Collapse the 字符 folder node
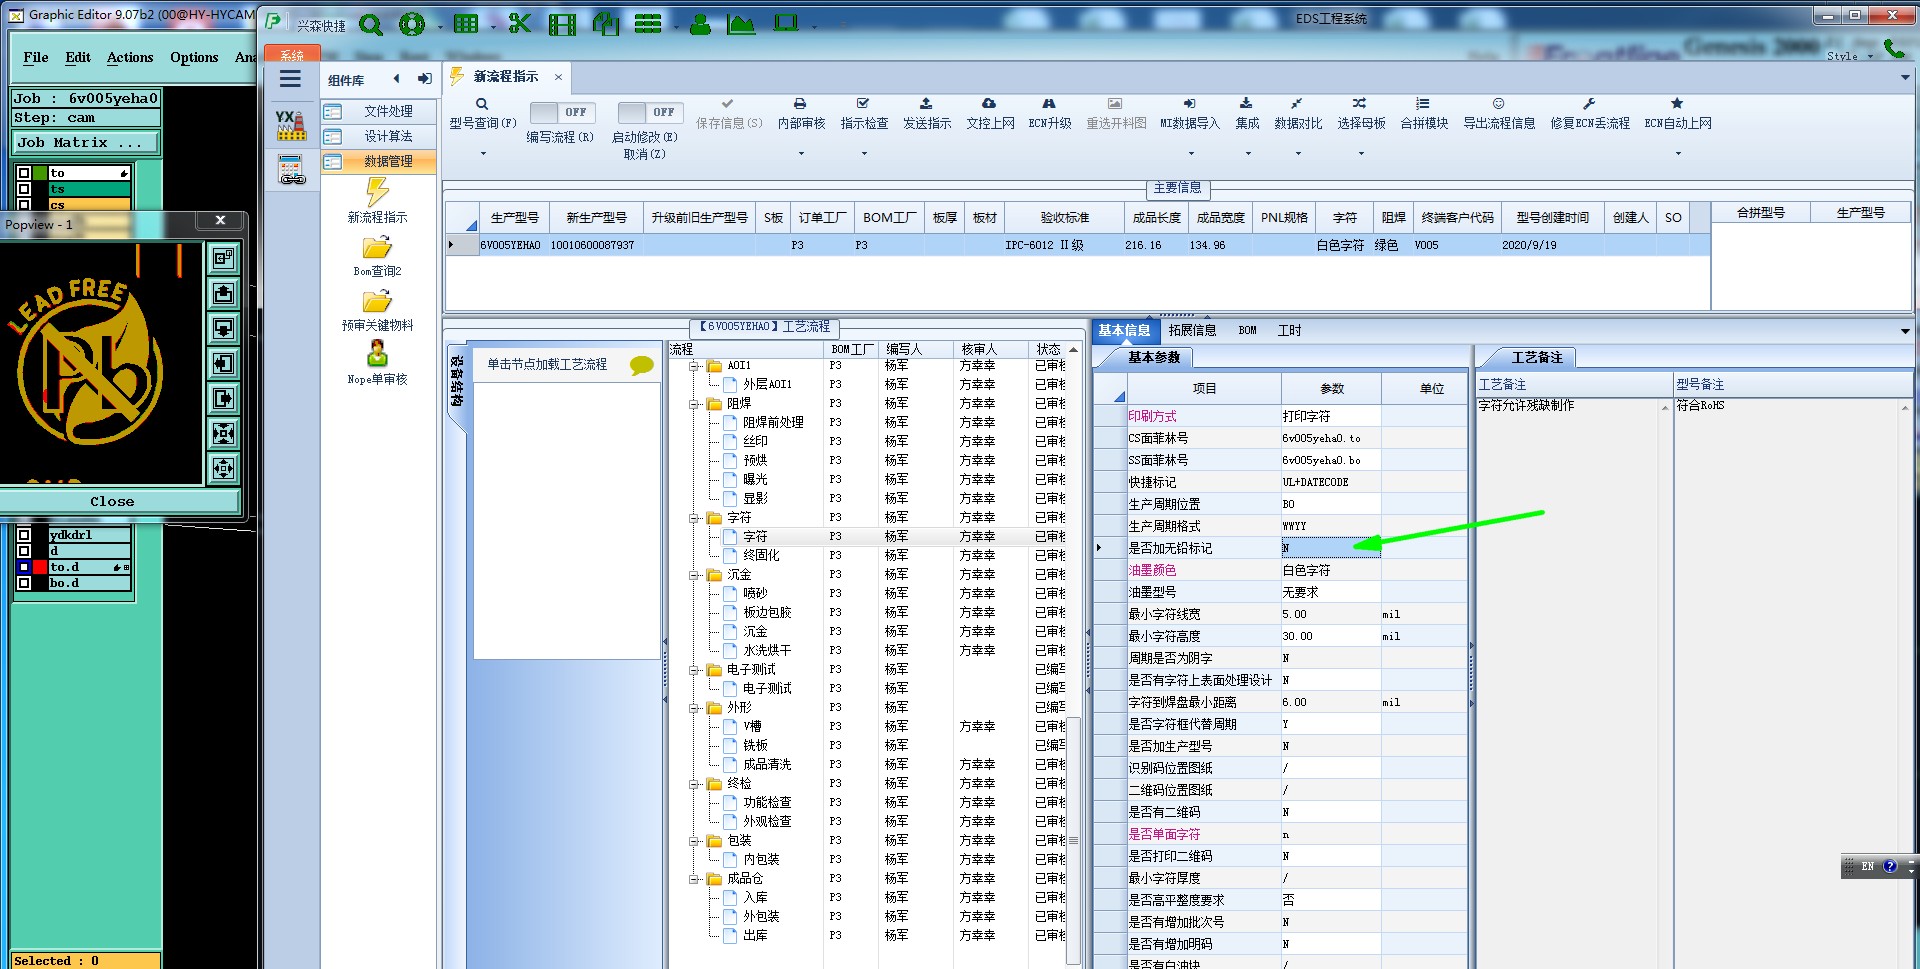 694,518
